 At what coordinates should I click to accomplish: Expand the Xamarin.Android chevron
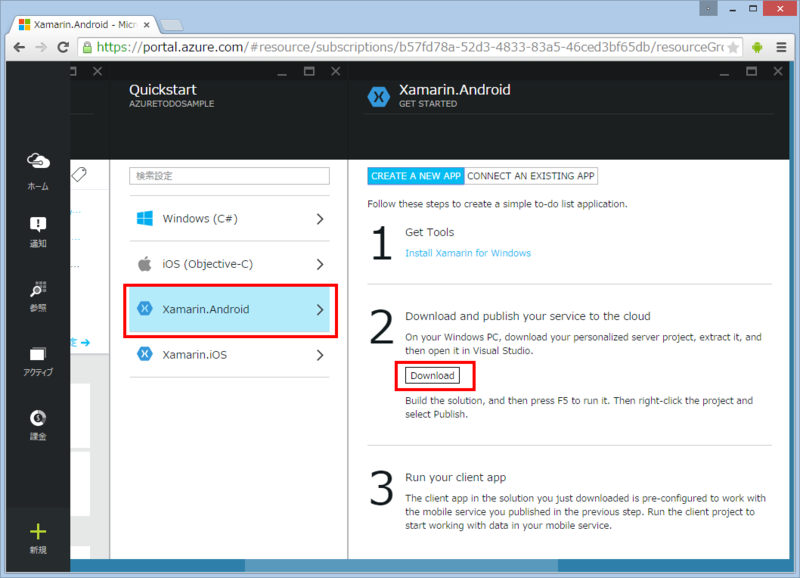point(320,310)
